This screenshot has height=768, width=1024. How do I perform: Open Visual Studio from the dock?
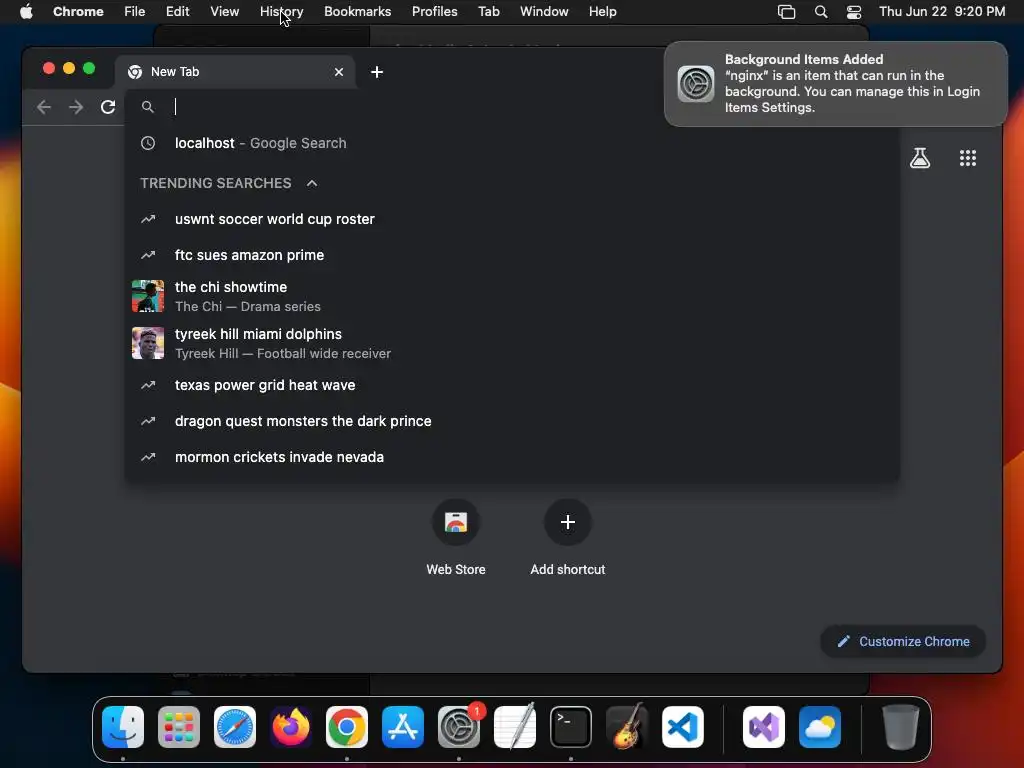click(x=764, y=727)
